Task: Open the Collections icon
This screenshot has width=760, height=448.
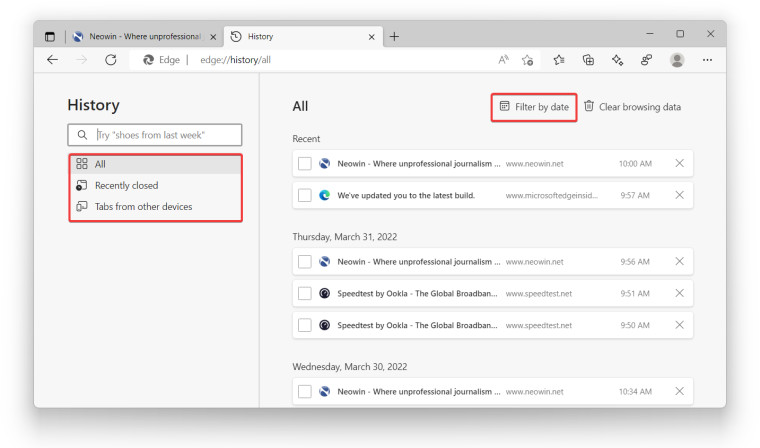Action: pos(588,60)
